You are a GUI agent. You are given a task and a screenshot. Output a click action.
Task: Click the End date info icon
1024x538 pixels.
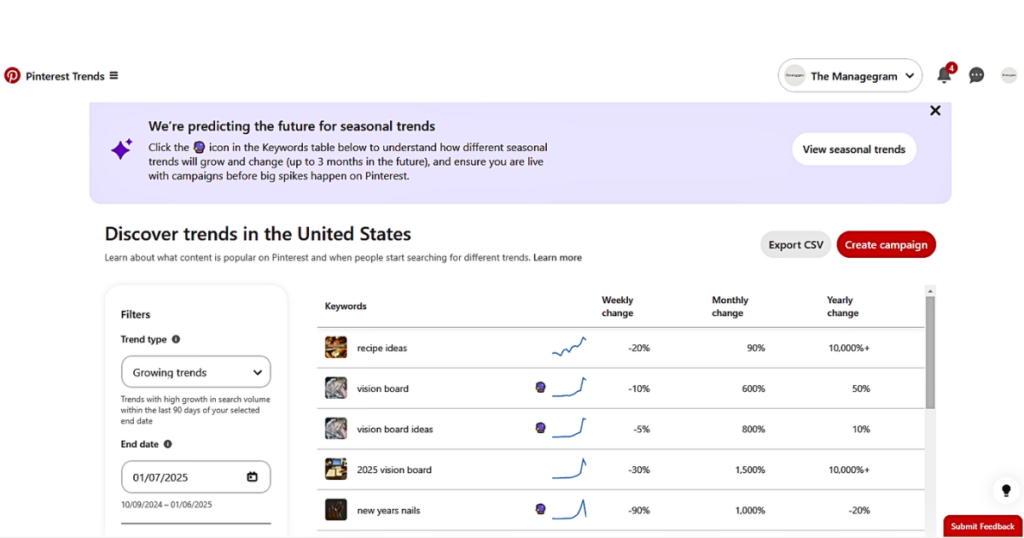(168, 444)
